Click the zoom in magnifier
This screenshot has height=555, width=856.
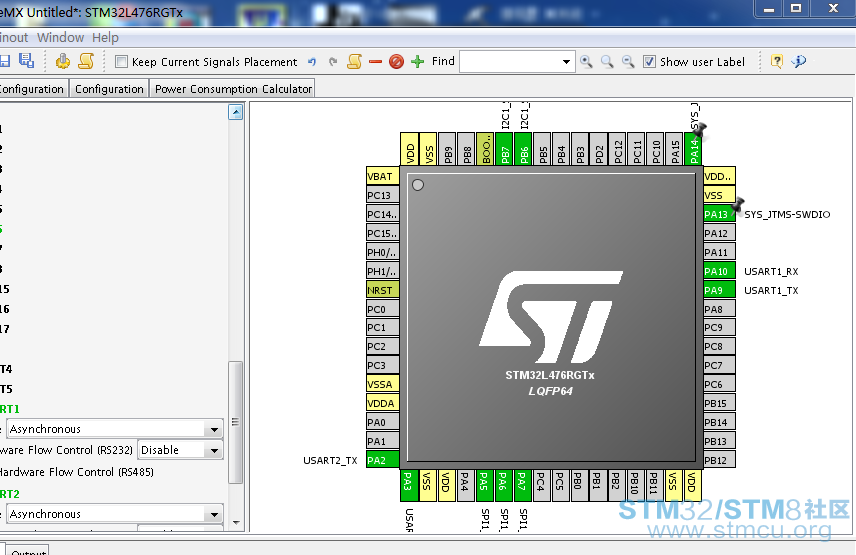click(586, 62)
